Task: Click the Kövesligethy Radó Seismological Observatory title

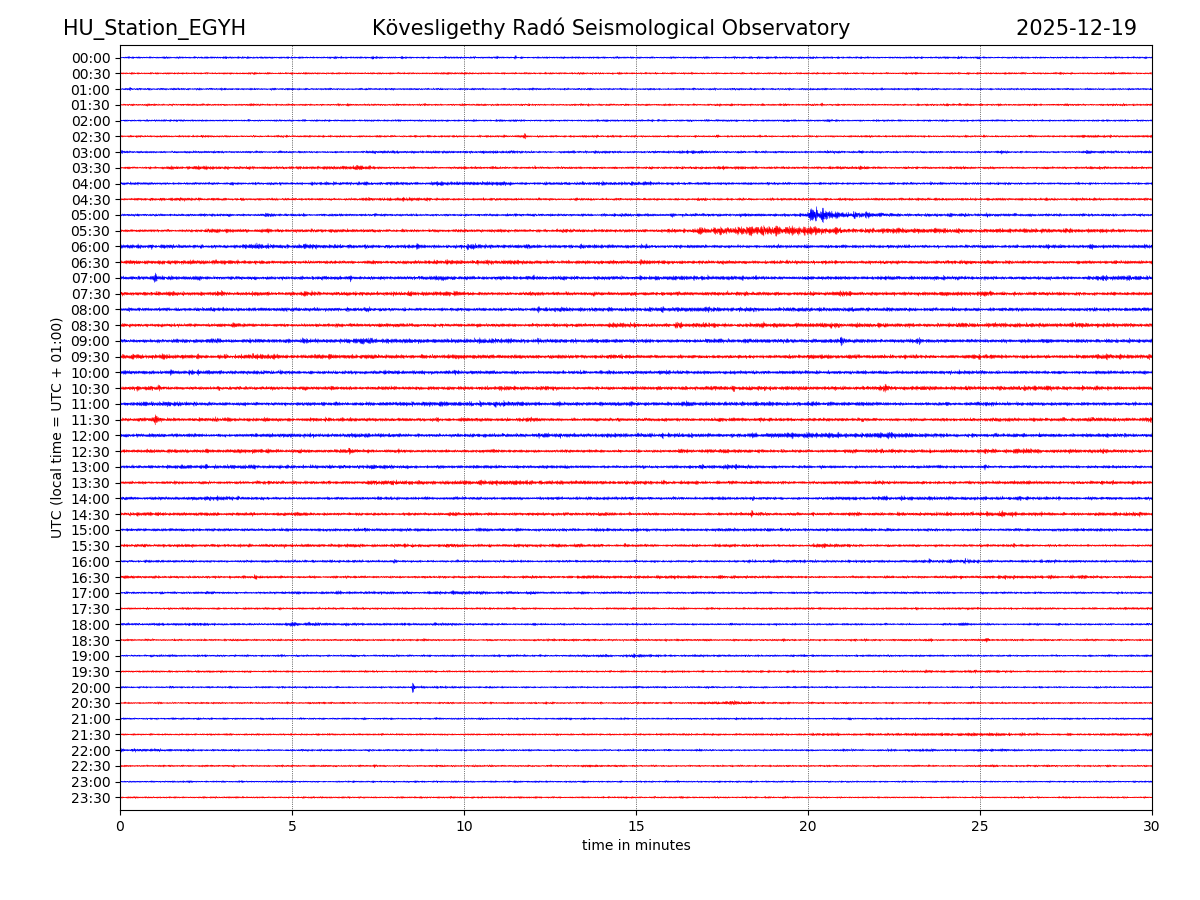Action: pyautogui.click(x=610, y=29)
